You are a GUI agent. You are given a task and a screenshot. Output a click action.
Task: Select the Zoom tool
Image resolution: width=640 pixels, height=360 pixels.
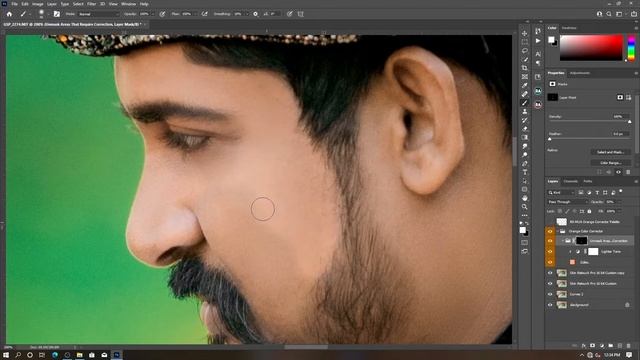[x=524, y=207]
